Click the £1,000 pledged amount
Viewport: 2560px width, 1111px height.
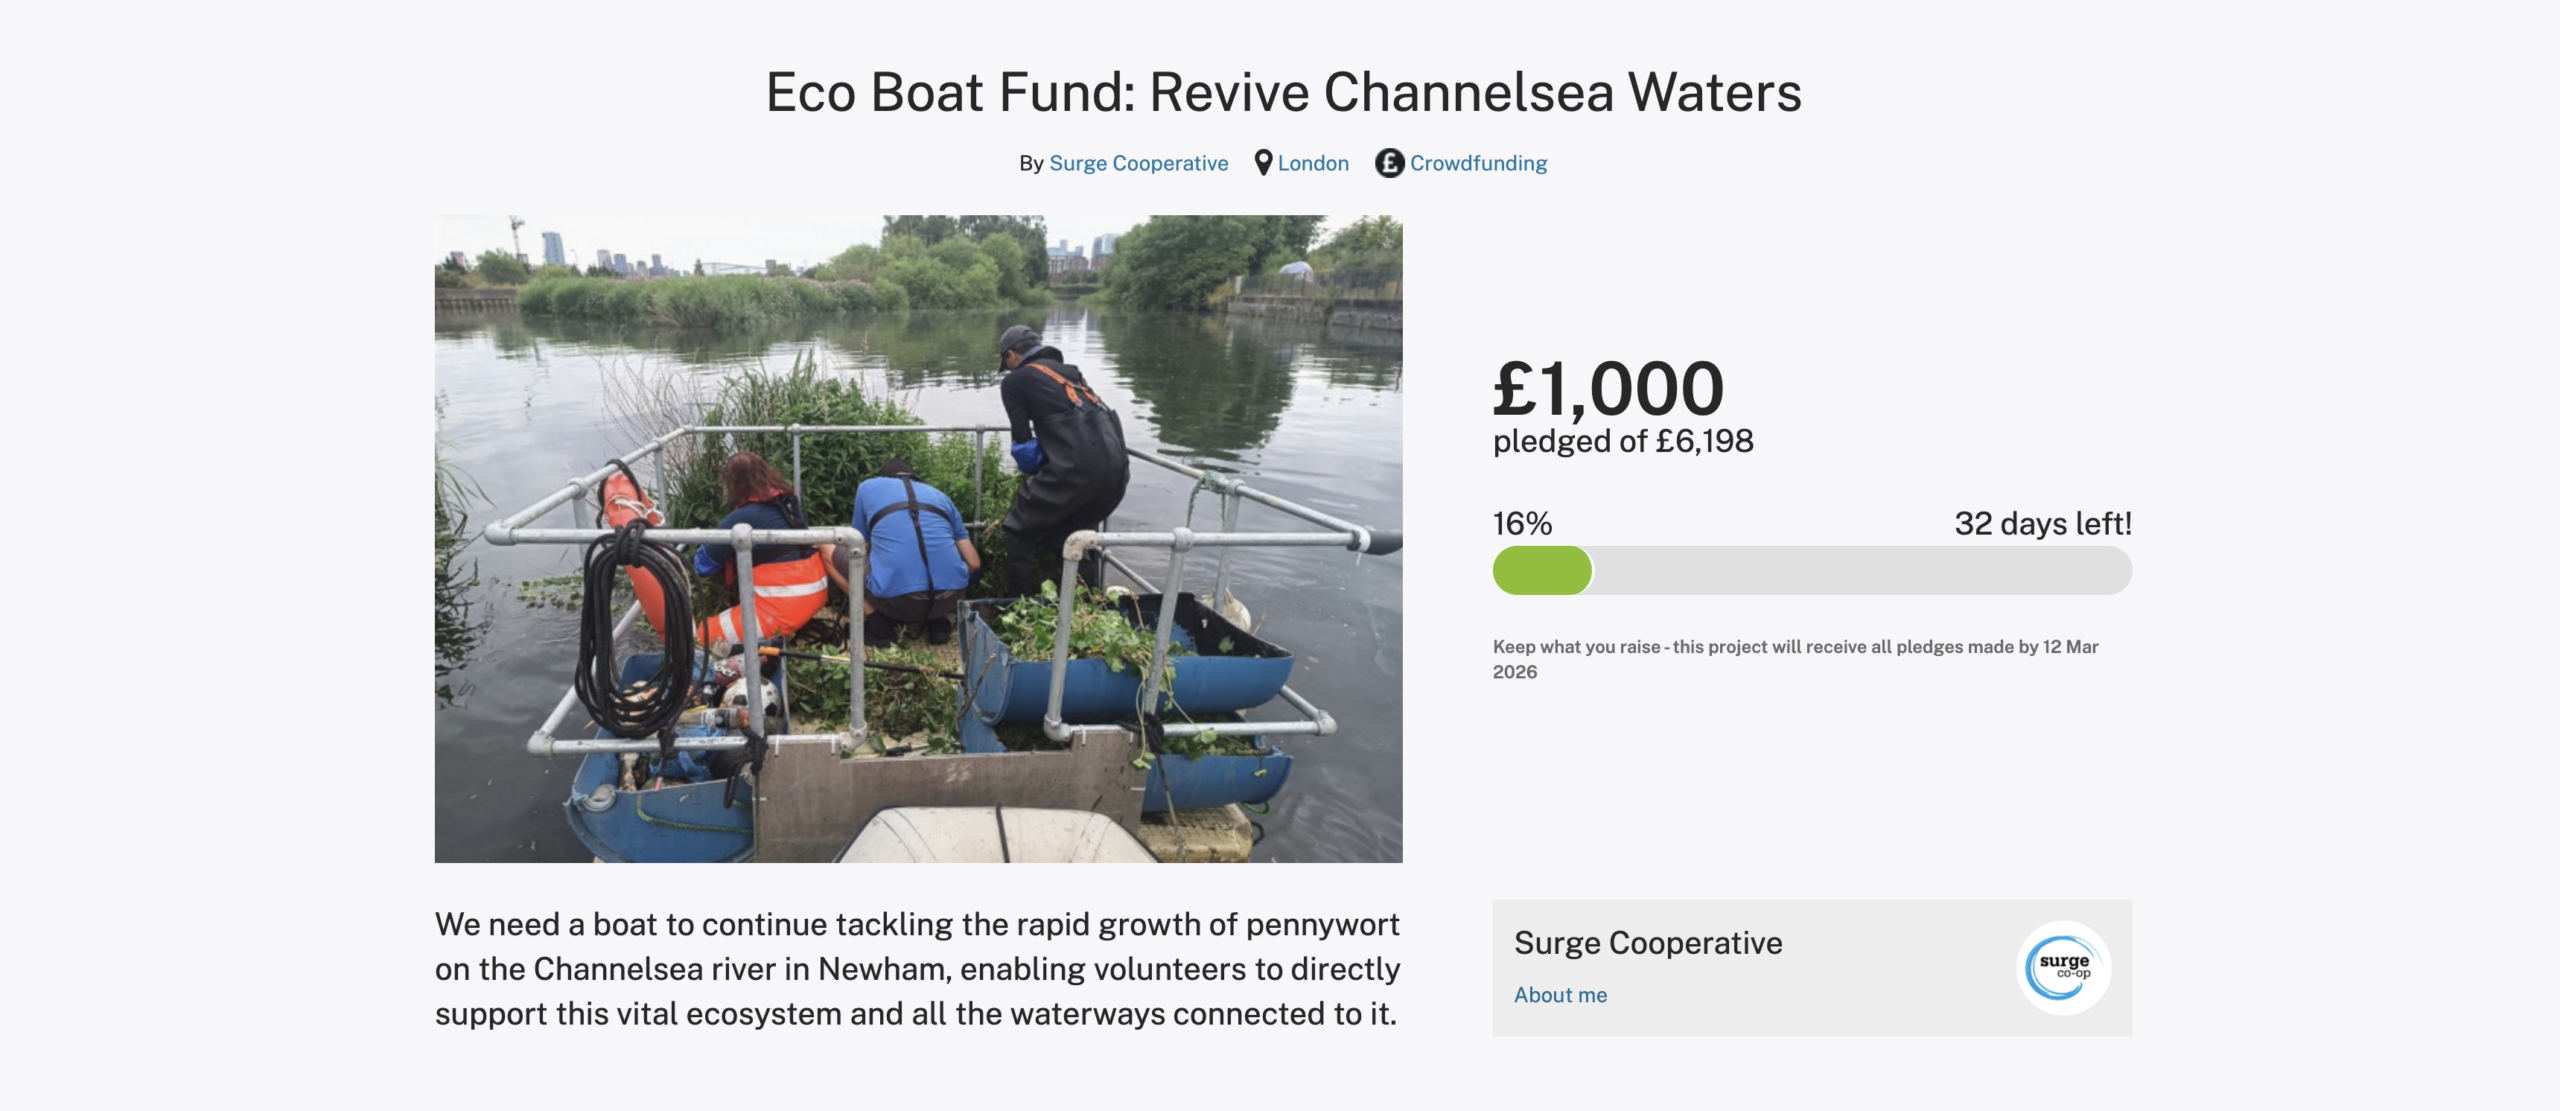click(x=1608, y=388)
